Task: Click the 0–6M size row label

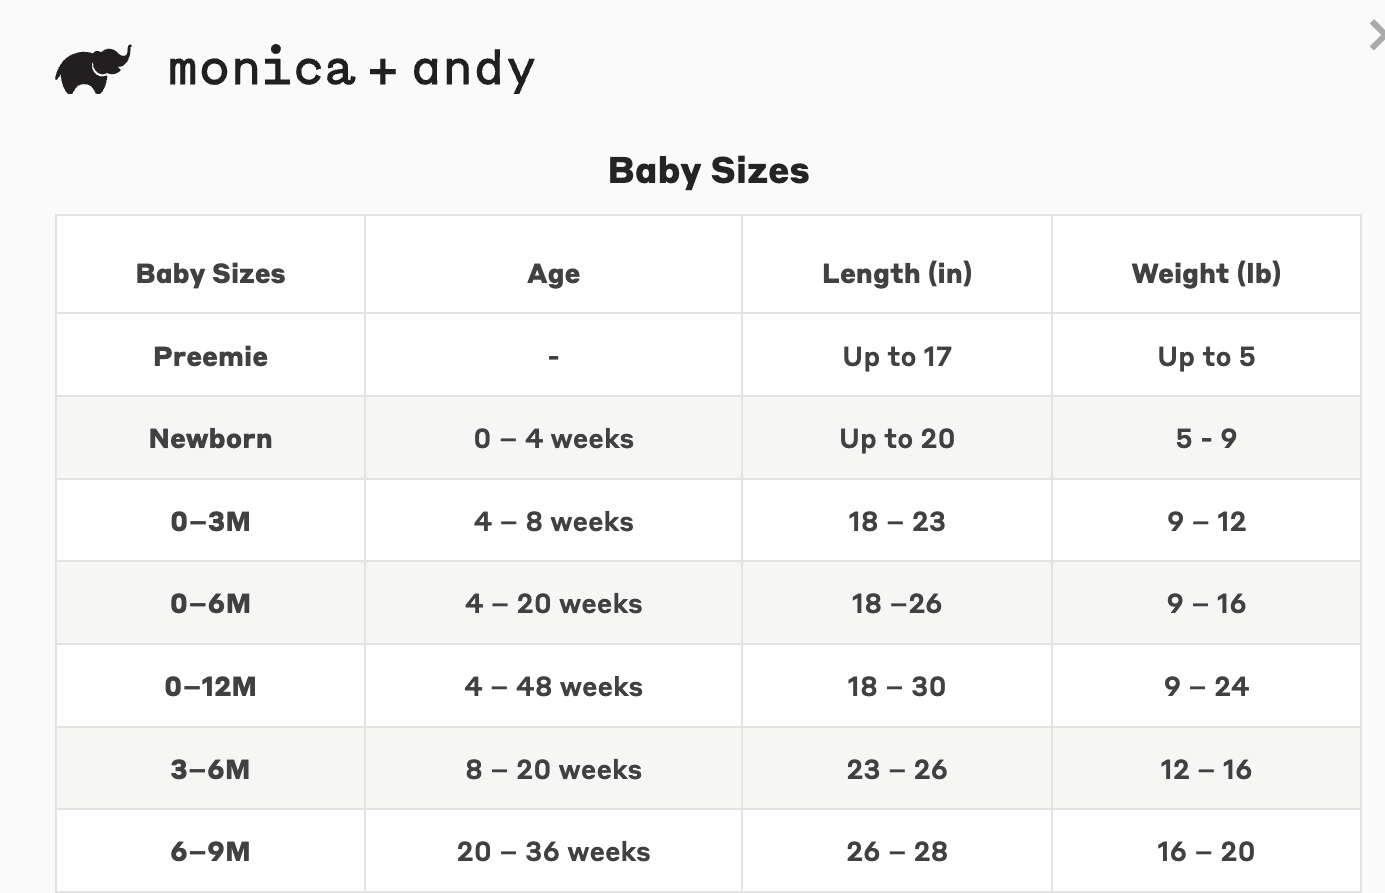Action: click(211, 604)
